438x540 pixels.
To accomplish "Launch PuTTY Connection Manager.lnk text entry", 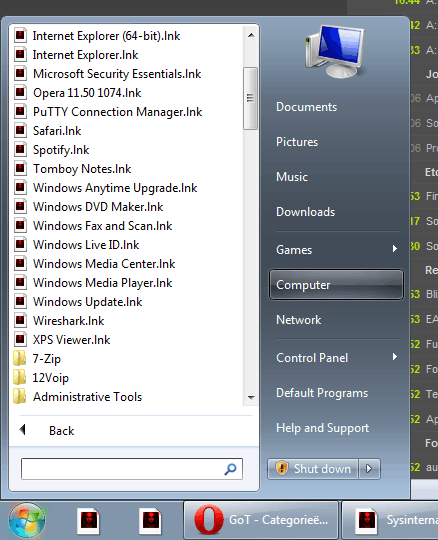I will [117, 112].
